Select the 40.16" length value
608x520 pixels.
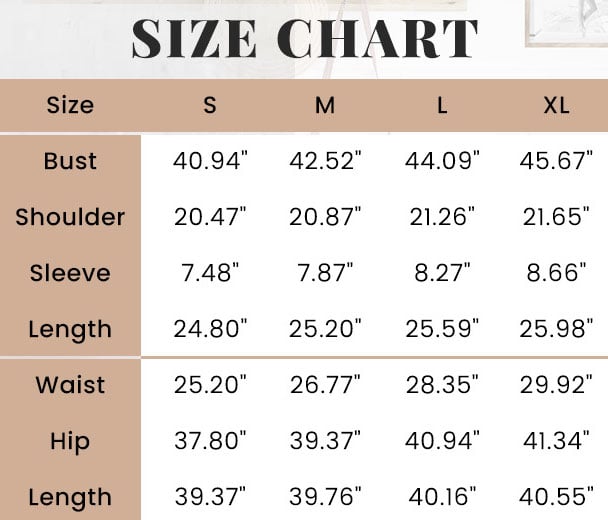click(x=442, y=497)
